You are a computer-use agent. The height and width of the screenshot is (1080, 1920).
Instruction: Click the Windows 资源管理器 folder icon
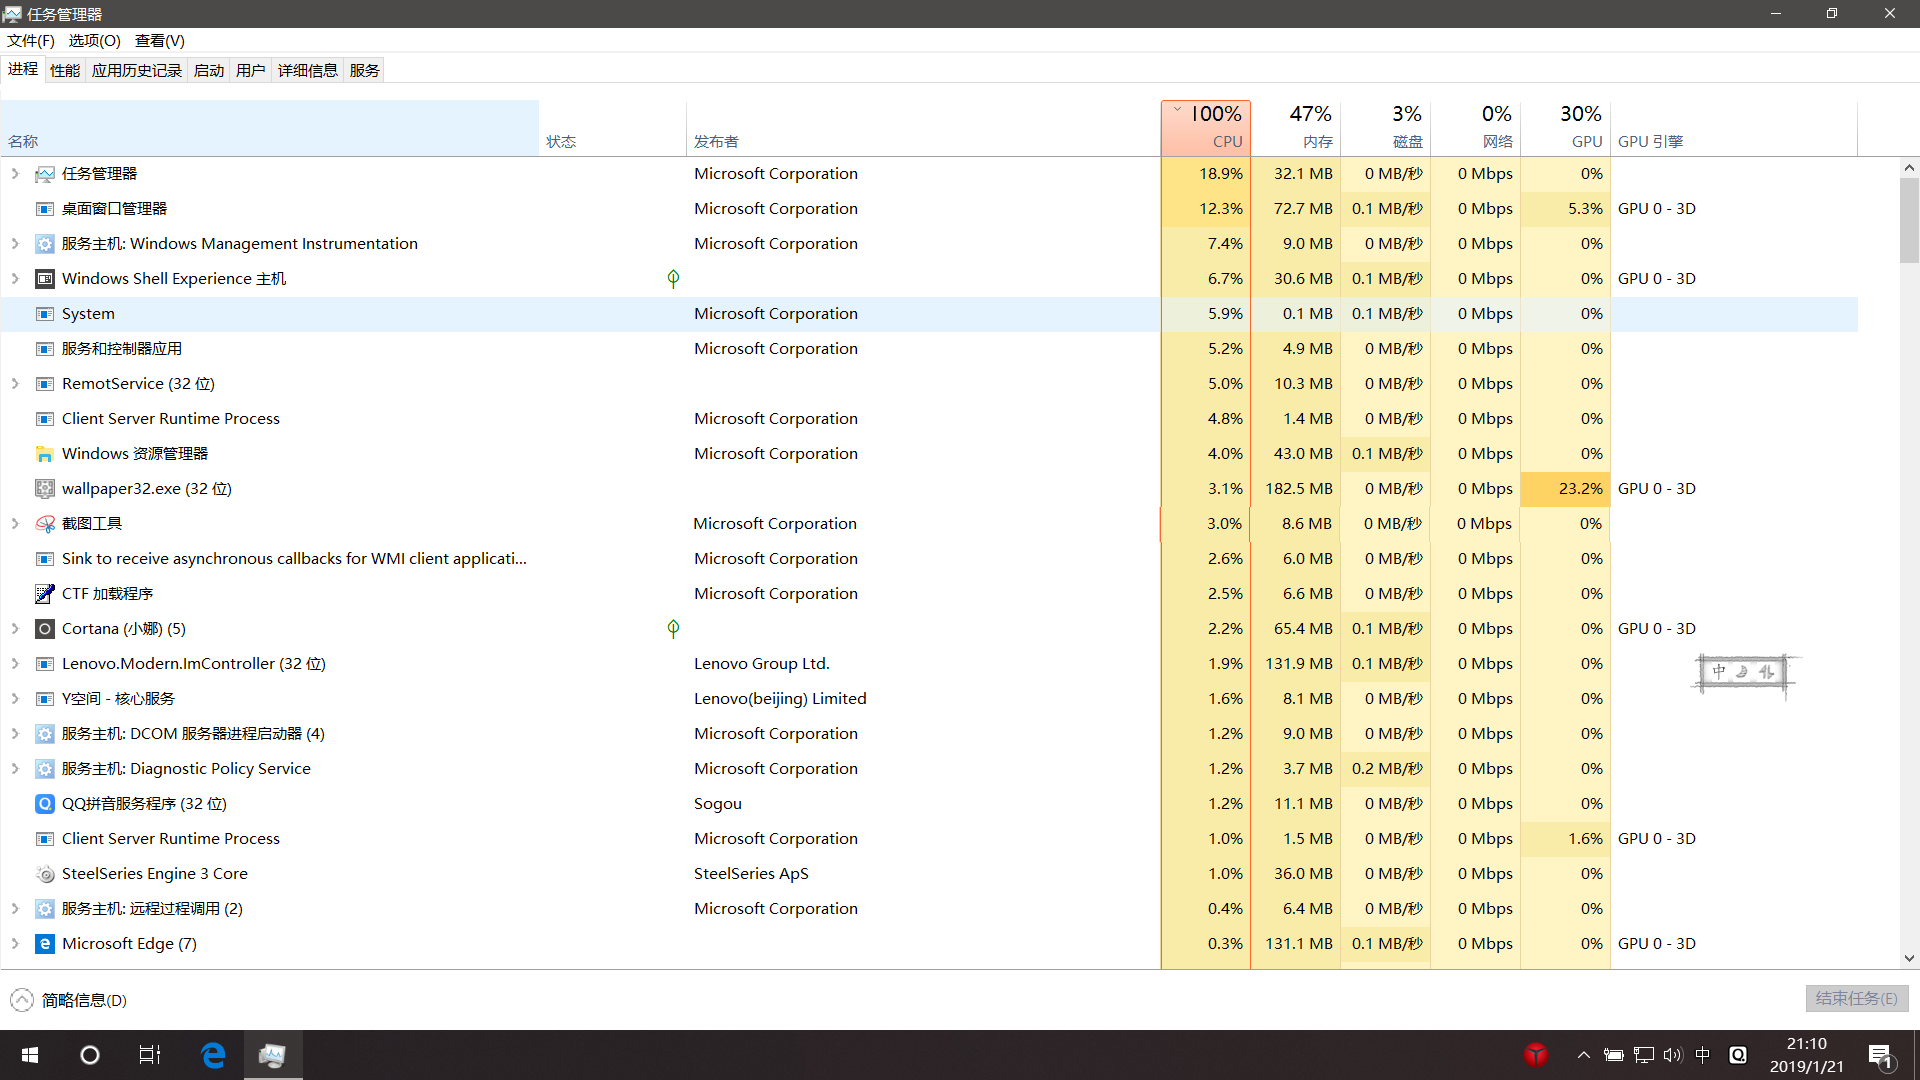pyautogui.click(x=45, y=454)
